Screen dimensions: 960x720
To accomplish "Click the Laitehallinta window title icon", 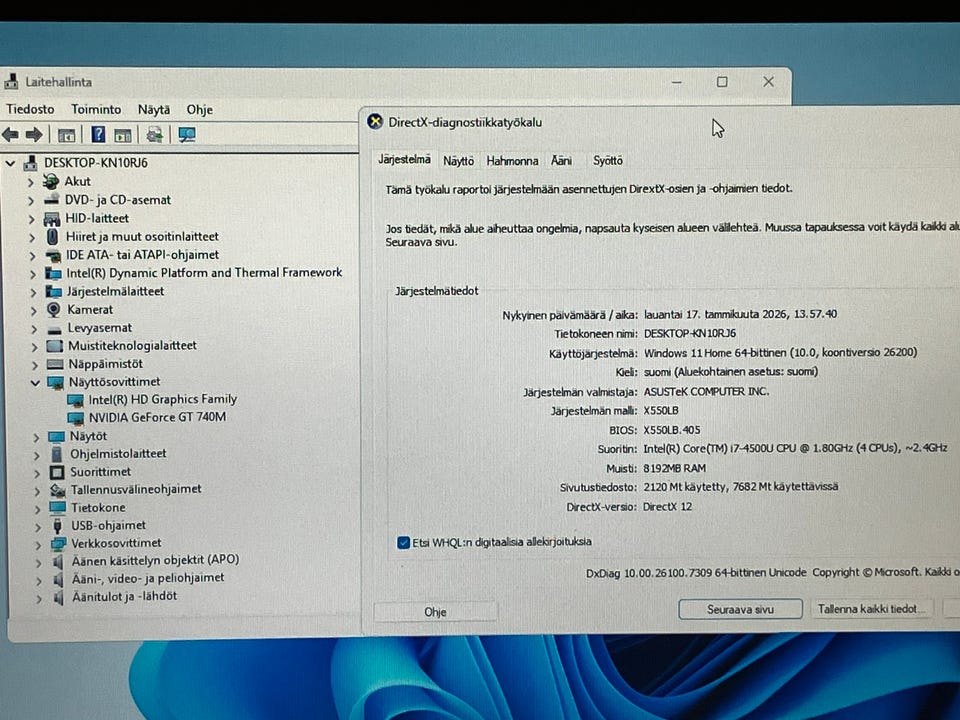I will pyautogui.click(x=10, y=81).
